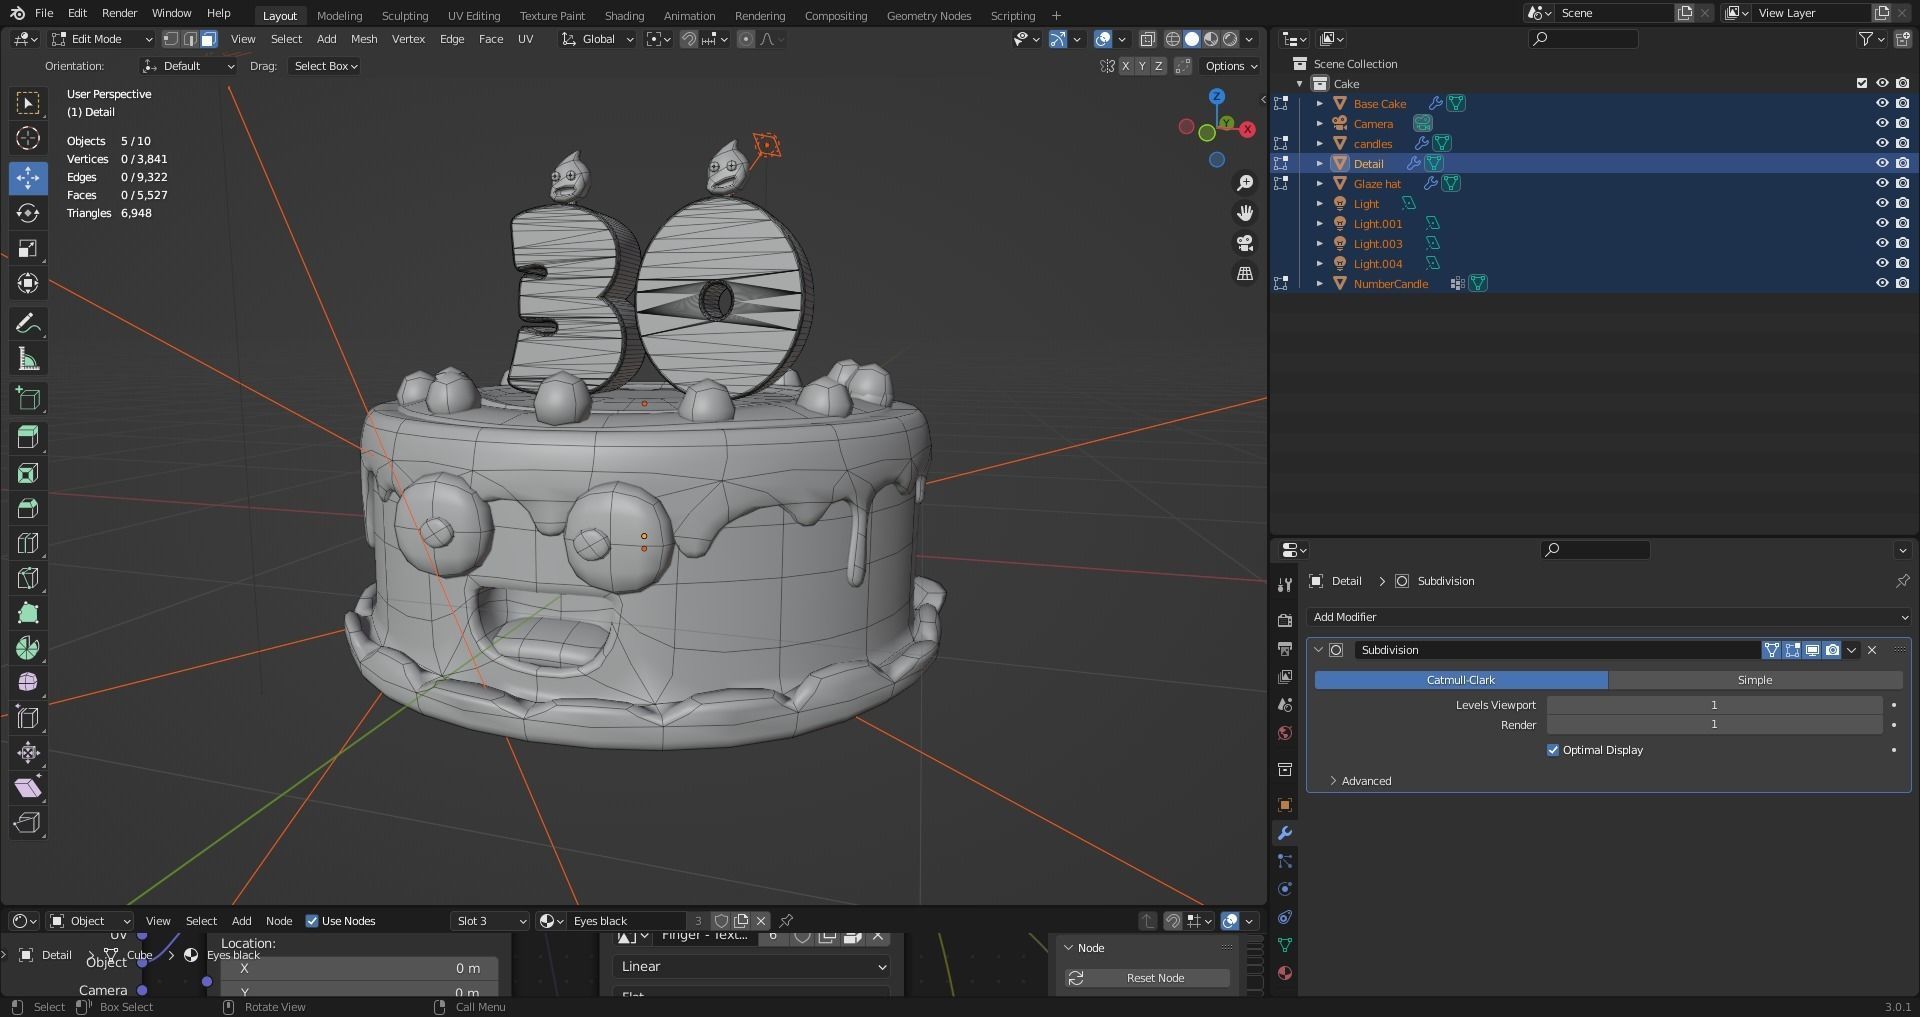
Task: Switch perspective/orthographic grid icon
Action: (1245, 273)
